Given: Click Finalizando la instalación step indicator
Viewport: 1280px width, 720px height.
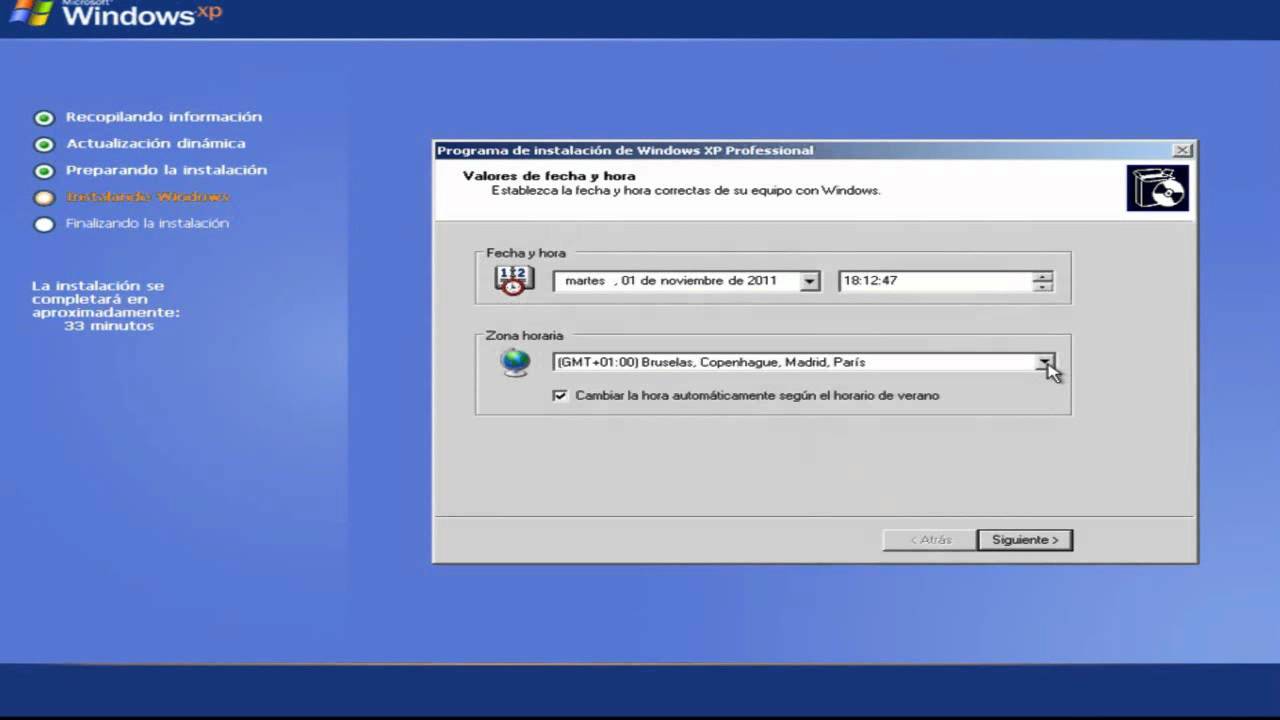Looking at the screenshot, I should pos(44,224).
